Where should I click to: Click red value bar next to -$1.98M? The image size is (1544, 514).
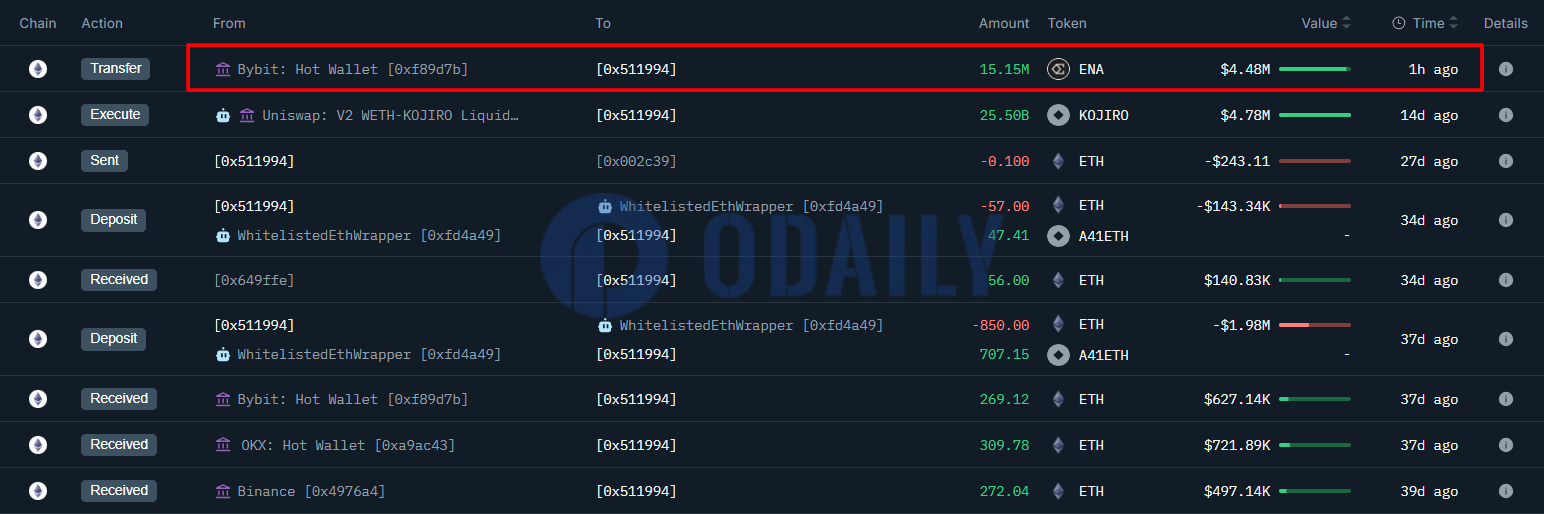click(x=1315, y=325)
